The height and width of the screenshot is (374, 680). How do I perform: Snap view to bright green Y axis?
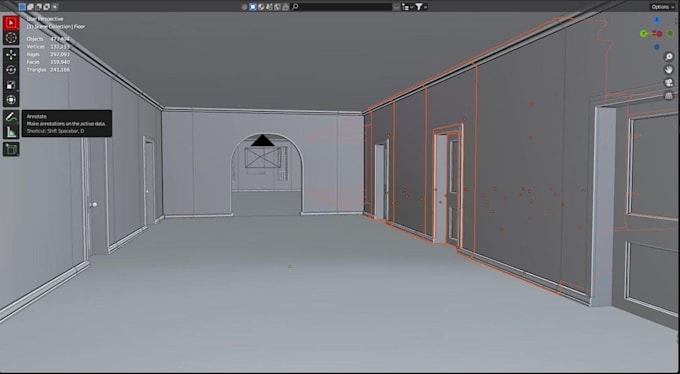[644, 33]
